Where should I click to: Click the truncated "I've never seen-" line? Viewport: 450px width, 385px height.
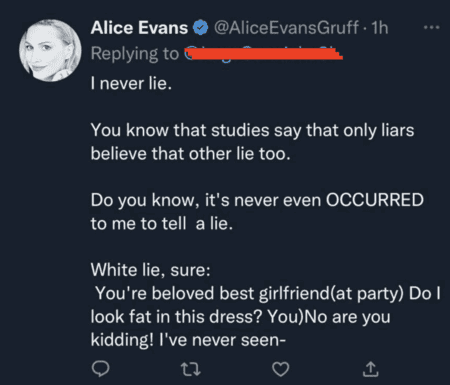pyautogui.click(x=222, y=340)
